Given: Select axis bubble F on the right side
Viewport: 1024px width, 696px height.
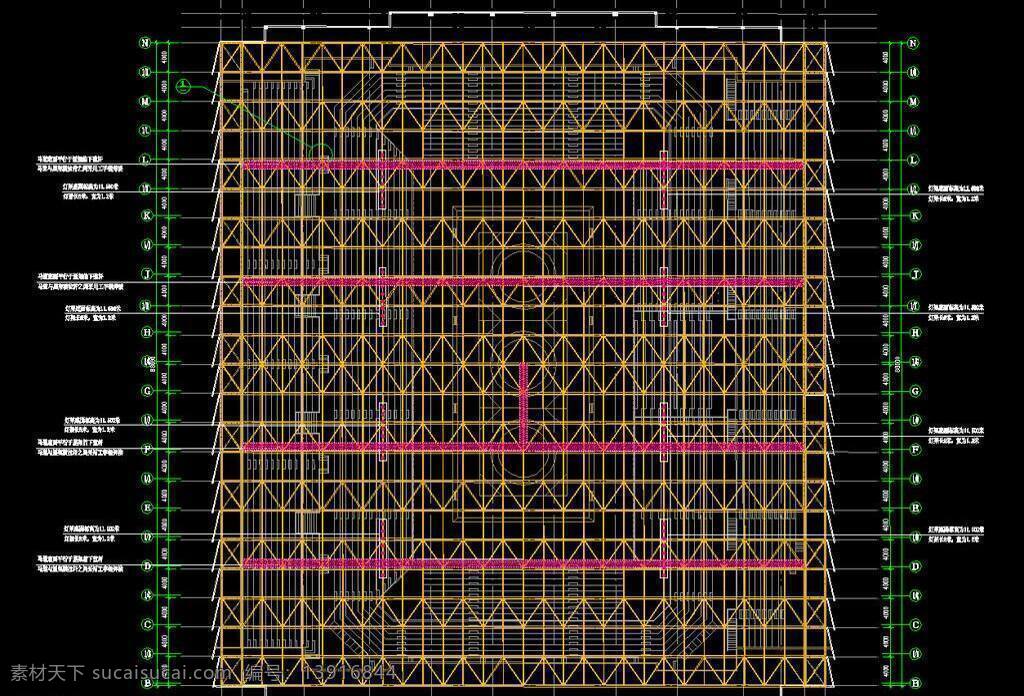Looking at the screenshot, I should [915, 449].
